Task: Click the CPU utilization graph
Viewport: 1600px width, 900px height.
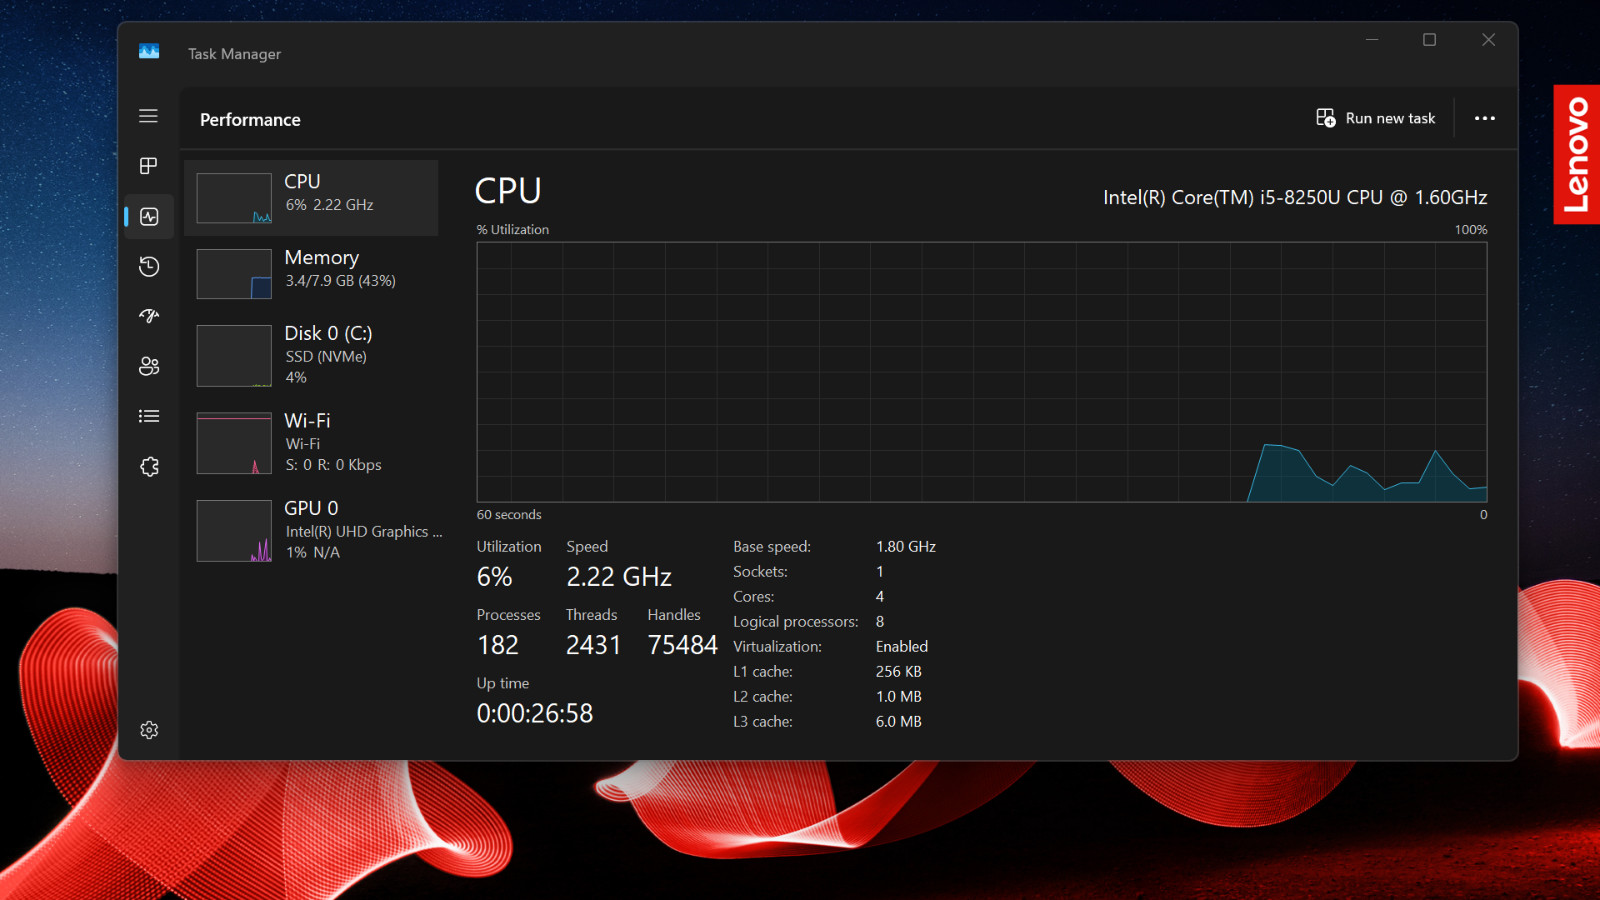Action: (982, 372)
